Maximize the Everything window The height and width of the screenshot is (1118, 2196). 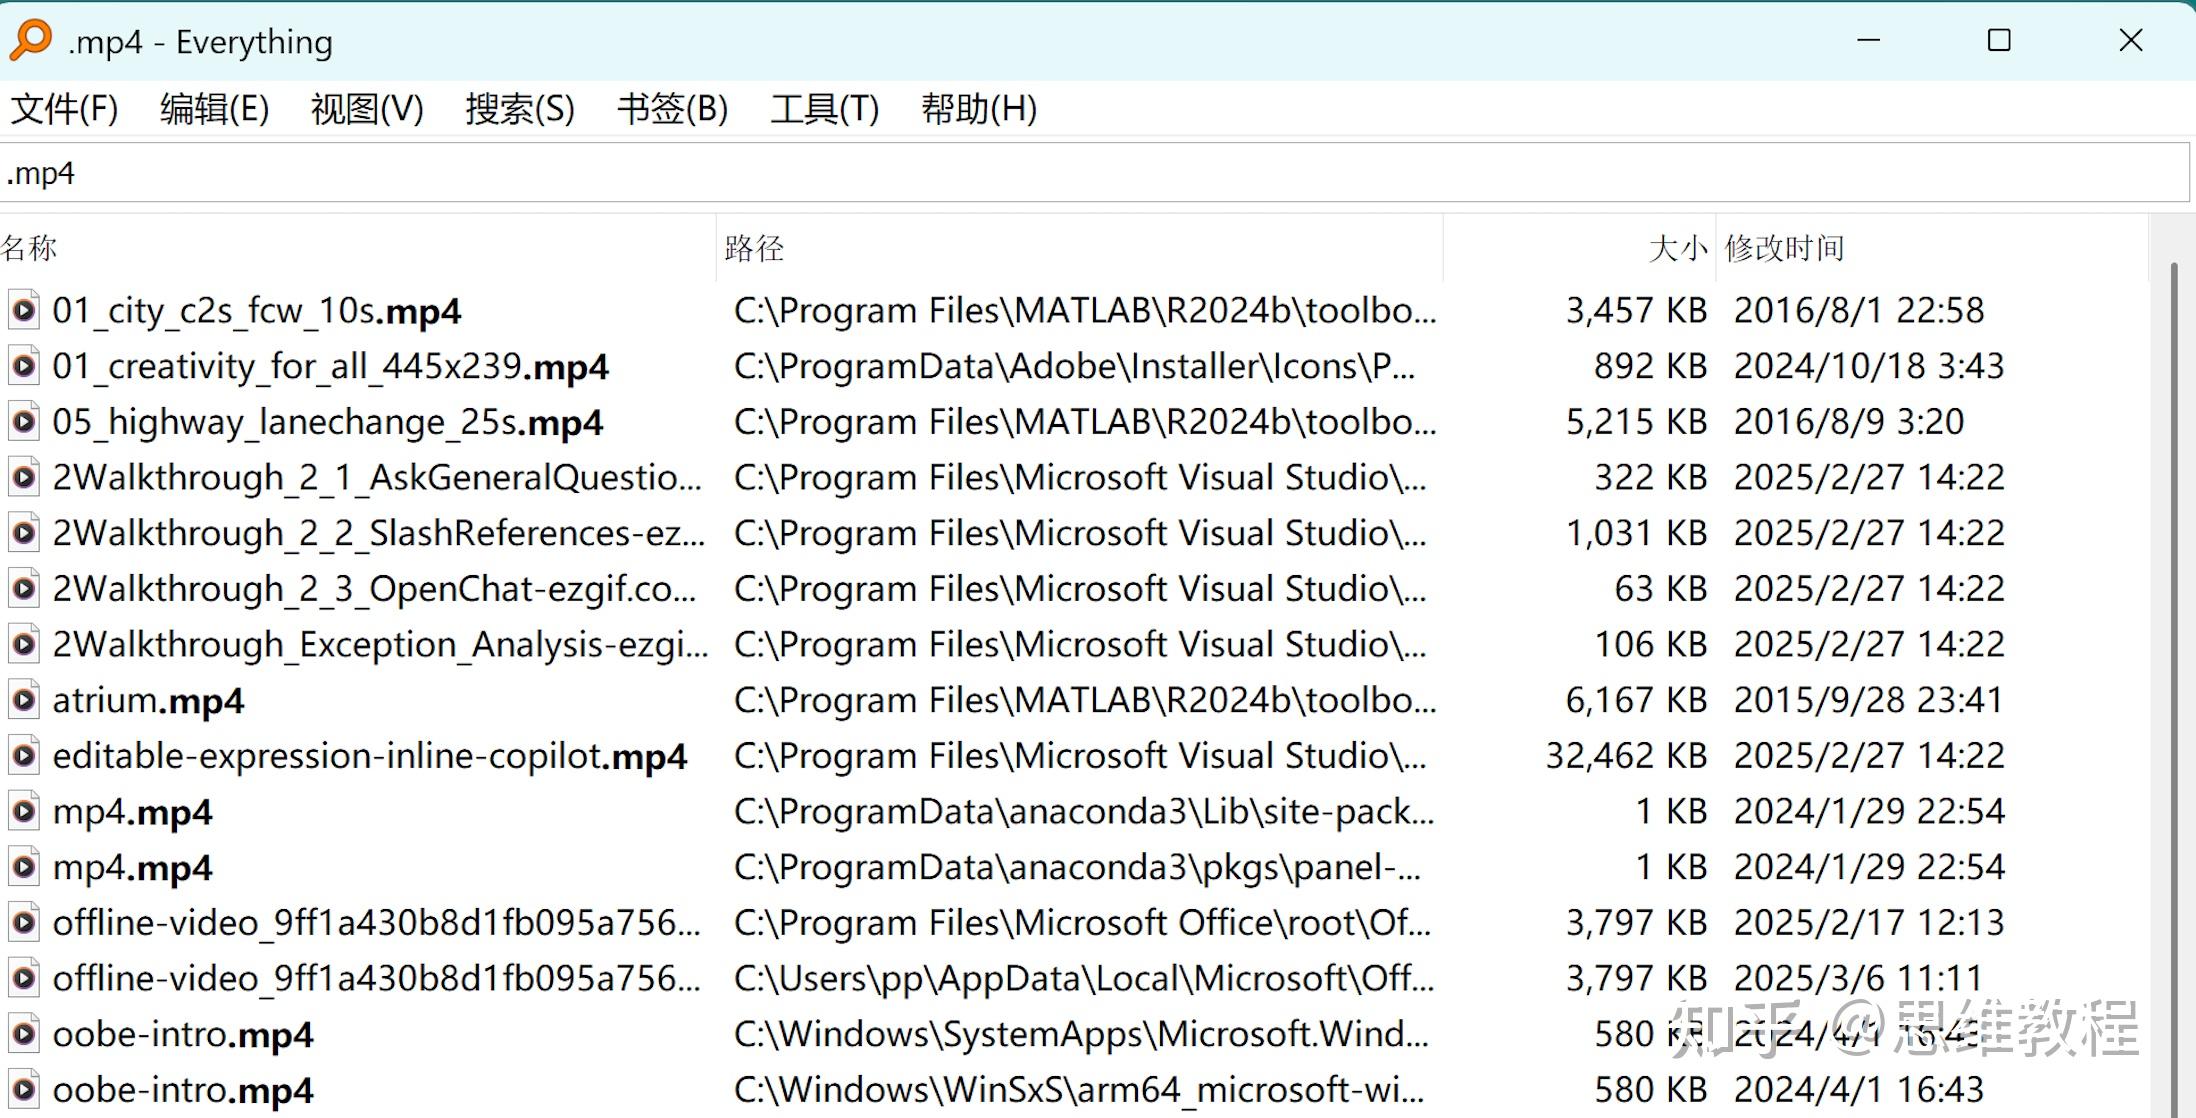tap(1998, 41)
